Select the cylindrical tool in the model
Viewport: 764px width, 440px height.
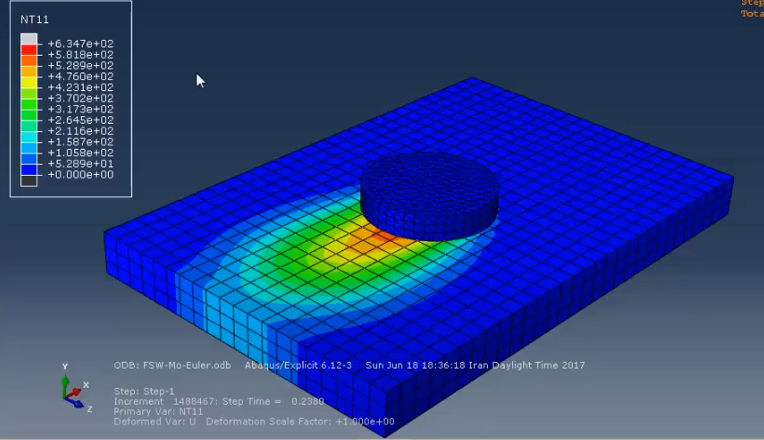(x=430, y=195)
